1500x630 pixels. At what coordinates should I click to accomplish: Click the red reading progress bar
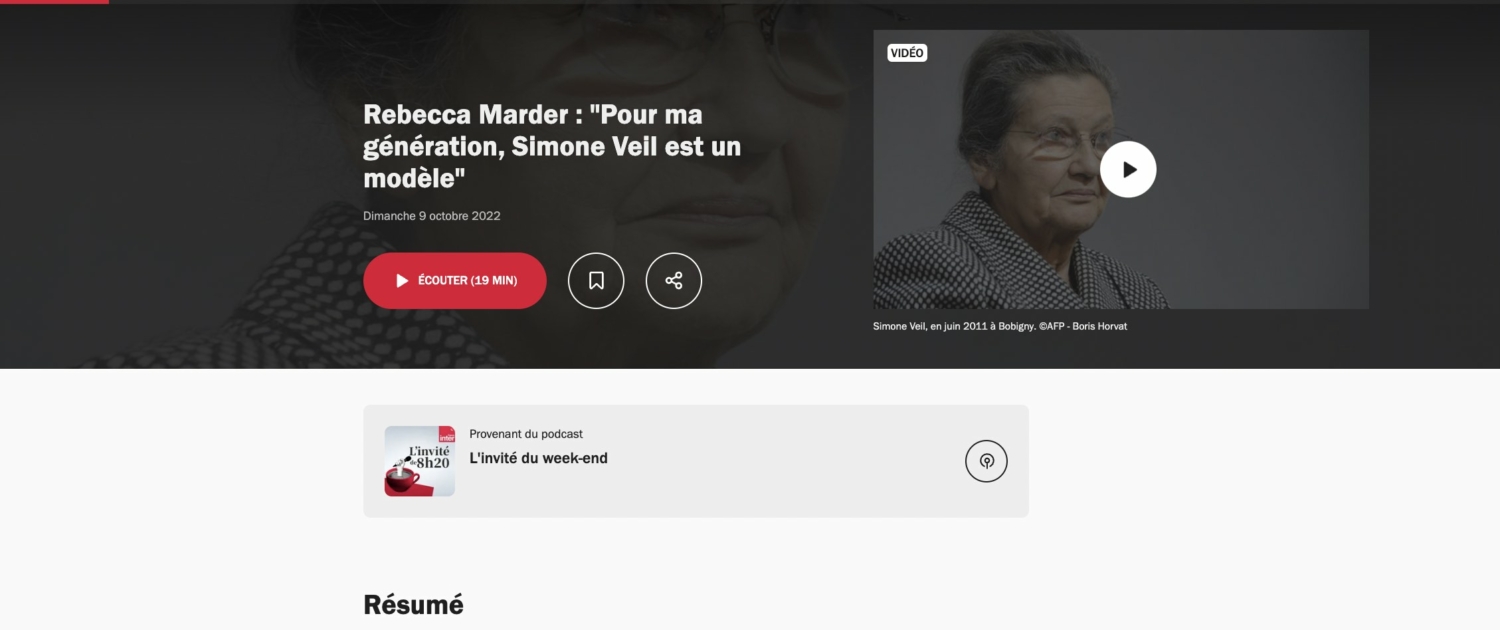[x=54, y=2]
